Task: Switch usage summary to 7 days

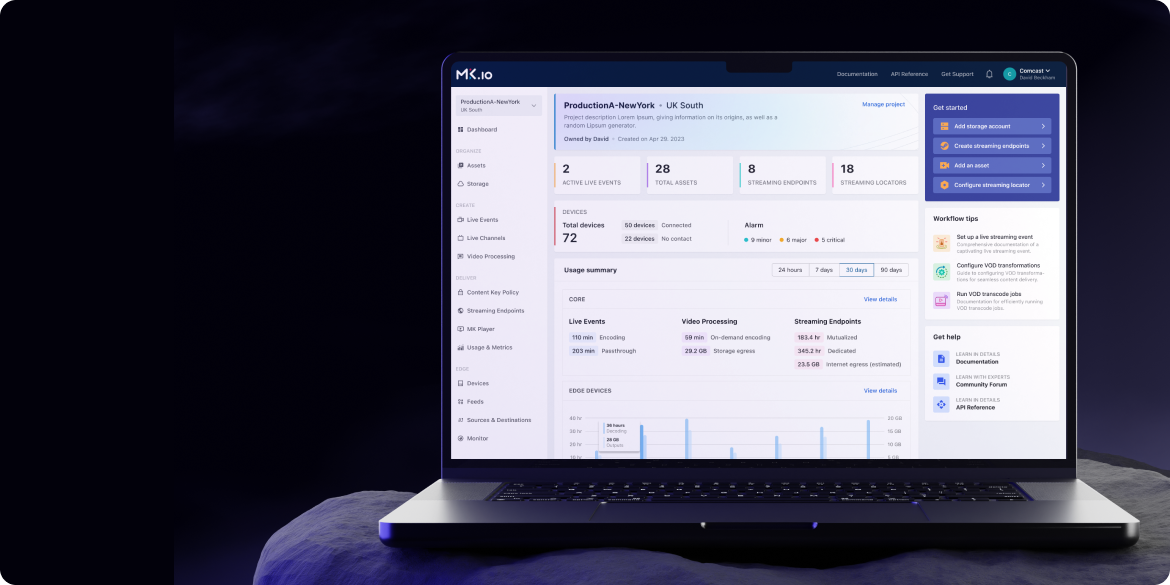Action: pyautogui.click(x=823, y=270)
